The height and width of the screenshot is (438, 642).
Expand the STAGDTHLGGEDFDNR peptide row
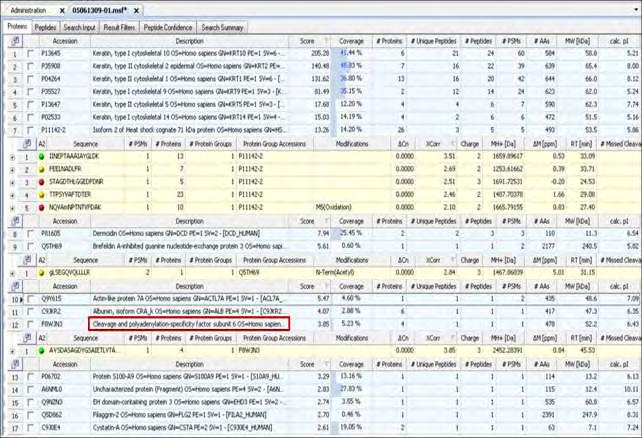(12, 182)
